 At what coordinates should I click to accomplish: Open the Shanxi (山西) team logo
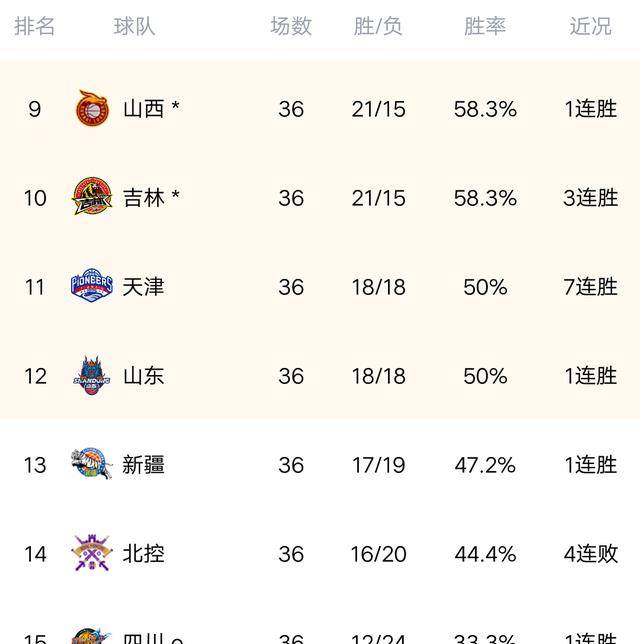(x=92, y=108)
